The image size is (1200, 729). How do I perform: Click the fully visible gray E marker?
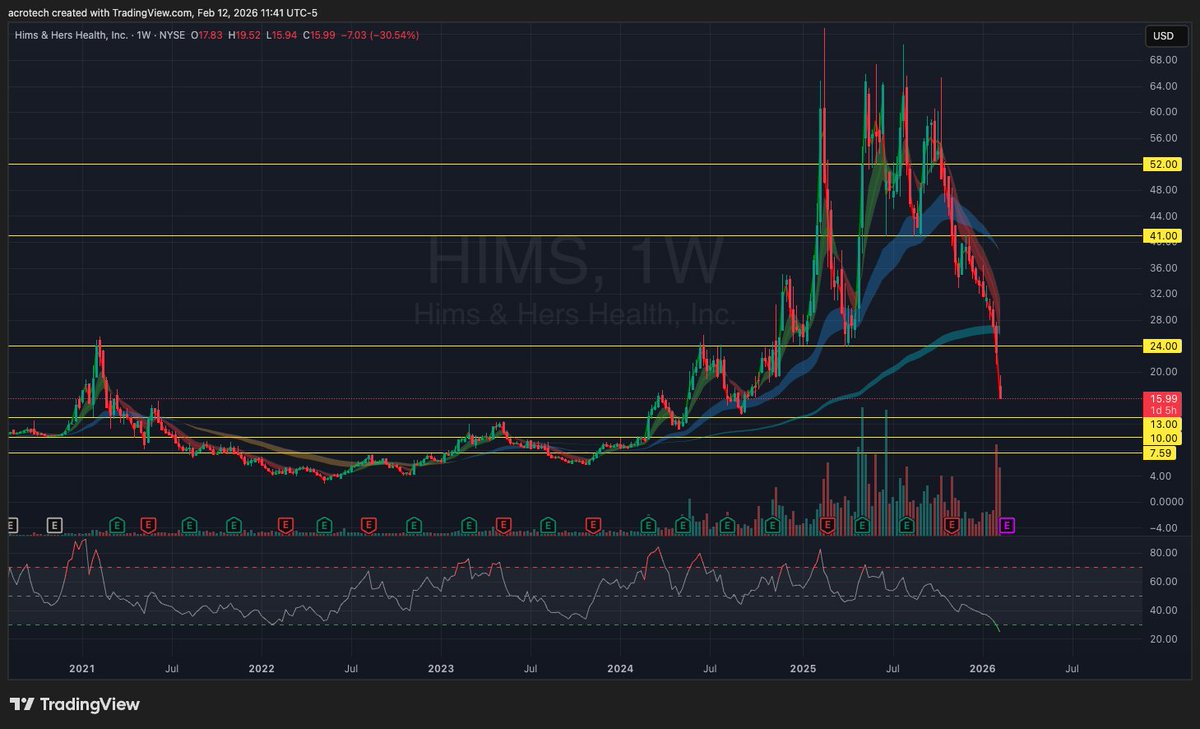pyautogui.click(x=55, y=524)
